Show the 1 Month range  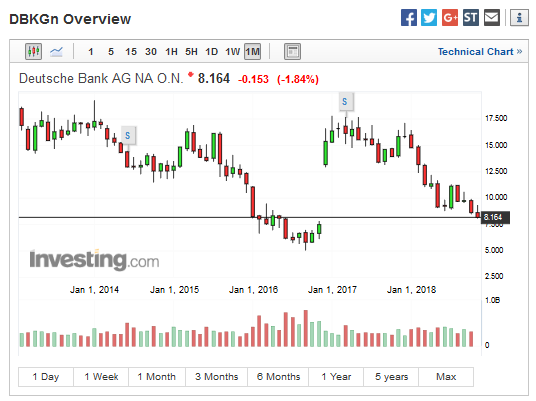(157, 377)
